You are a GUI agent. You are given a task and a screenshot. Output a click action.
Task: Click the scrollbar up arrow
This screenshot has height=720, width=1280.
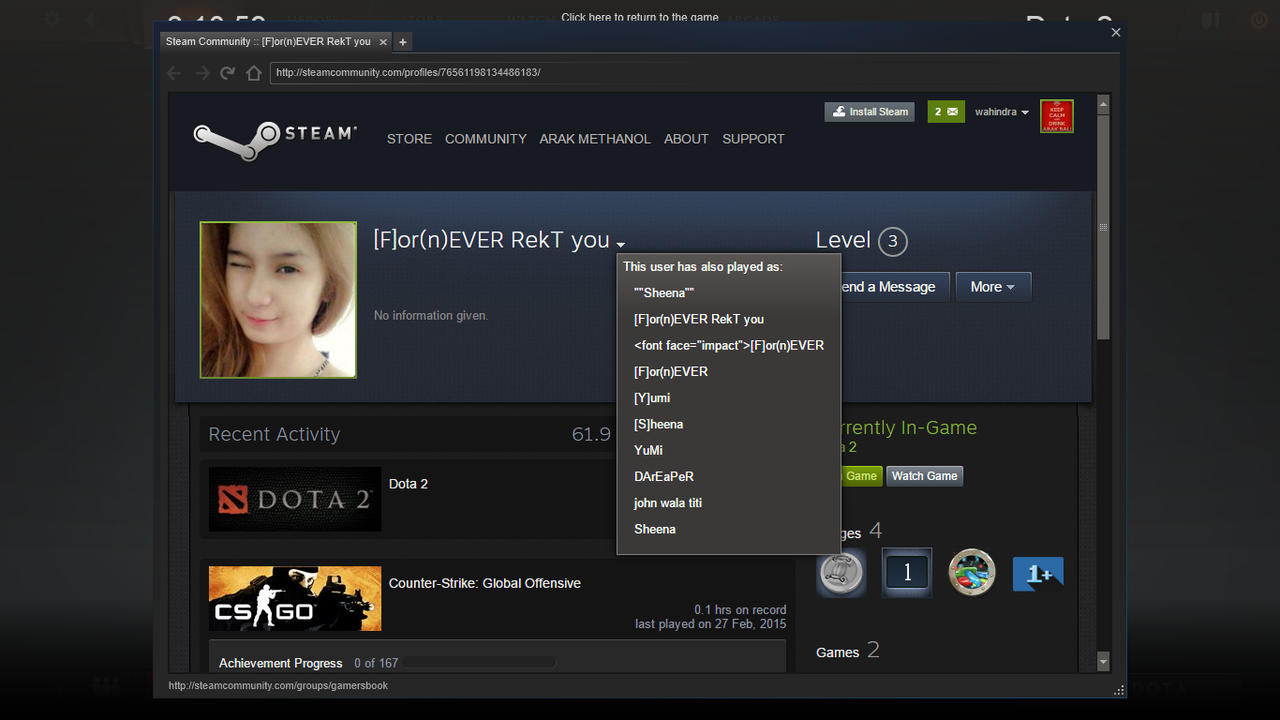point(1103,103)
